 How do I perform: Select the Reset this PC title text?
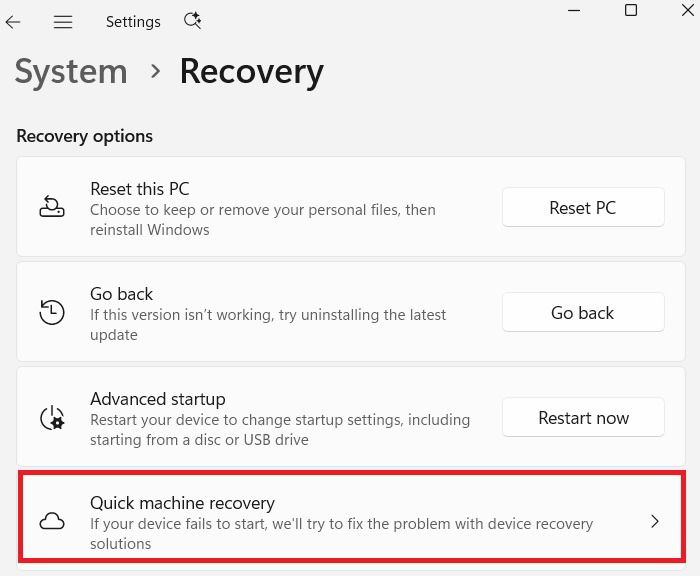(x=139, y=189)
